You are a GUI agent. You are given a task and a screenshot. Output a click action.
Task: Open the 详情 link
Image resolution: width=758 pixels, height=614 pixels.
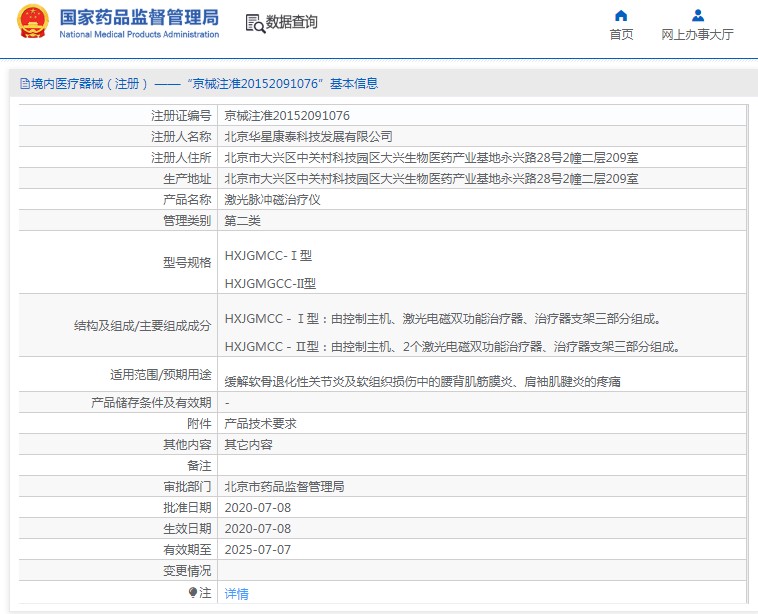(x=236, y=593)
